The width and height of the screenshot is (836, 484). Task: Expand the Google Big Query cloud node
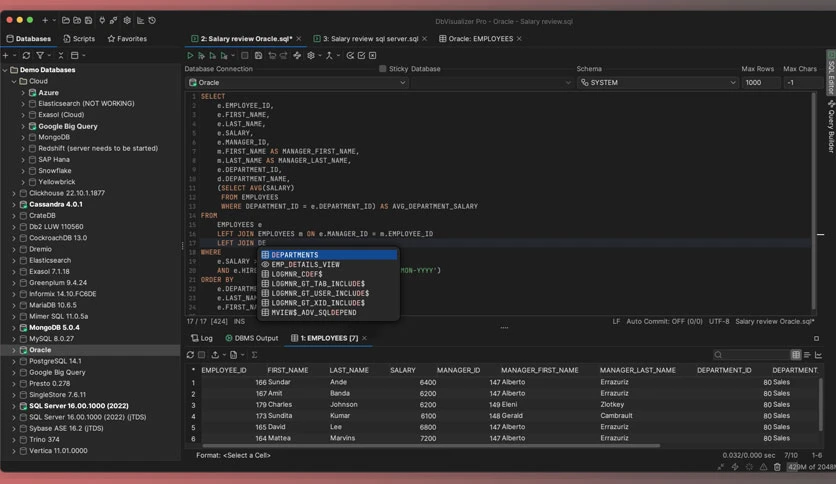tap(23, 126)
